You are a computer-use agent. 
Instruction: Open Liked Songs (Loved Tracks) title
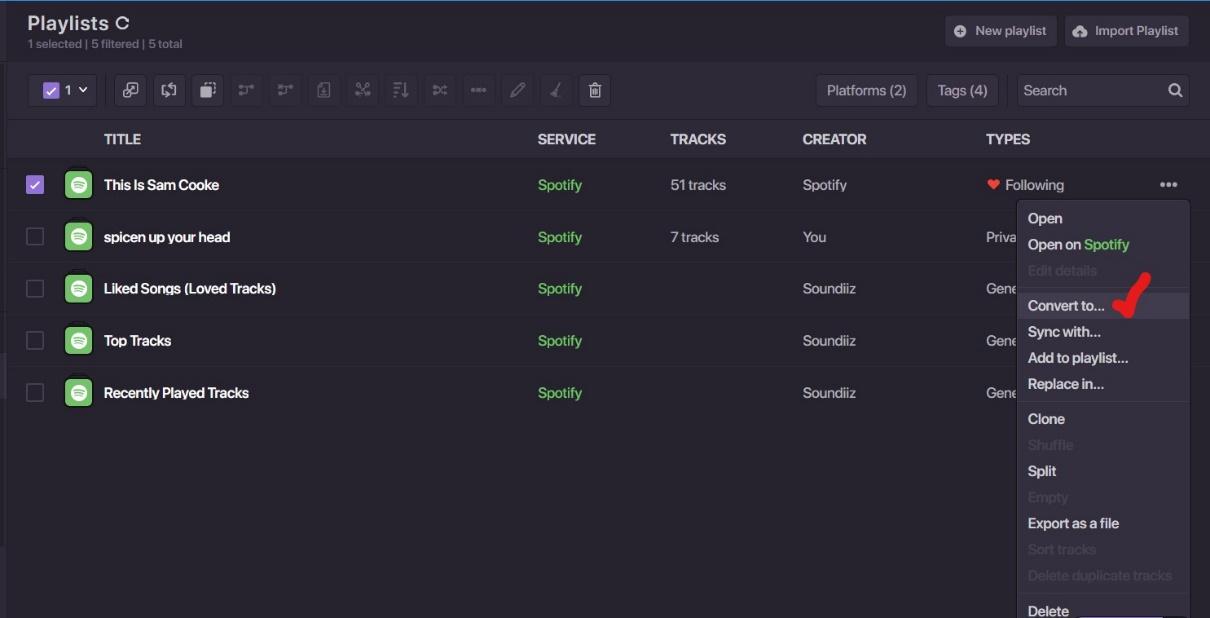190,289
